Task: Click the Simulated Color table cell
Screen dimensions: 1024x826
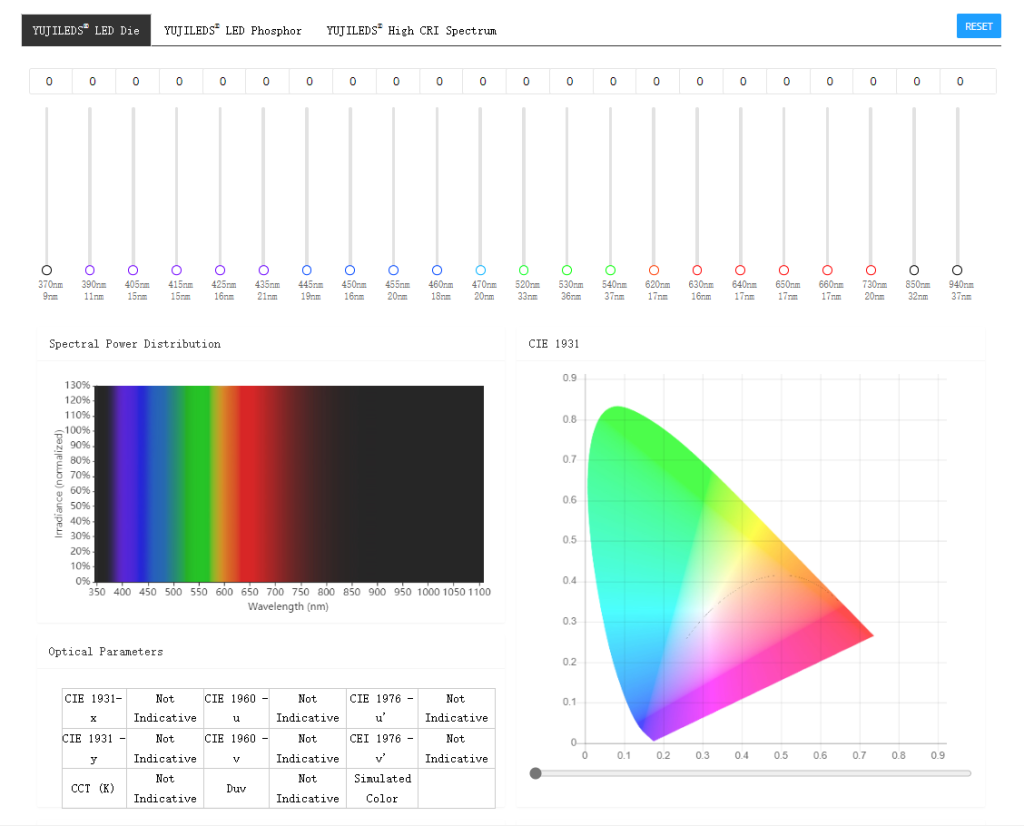Action: pos(382,788)
